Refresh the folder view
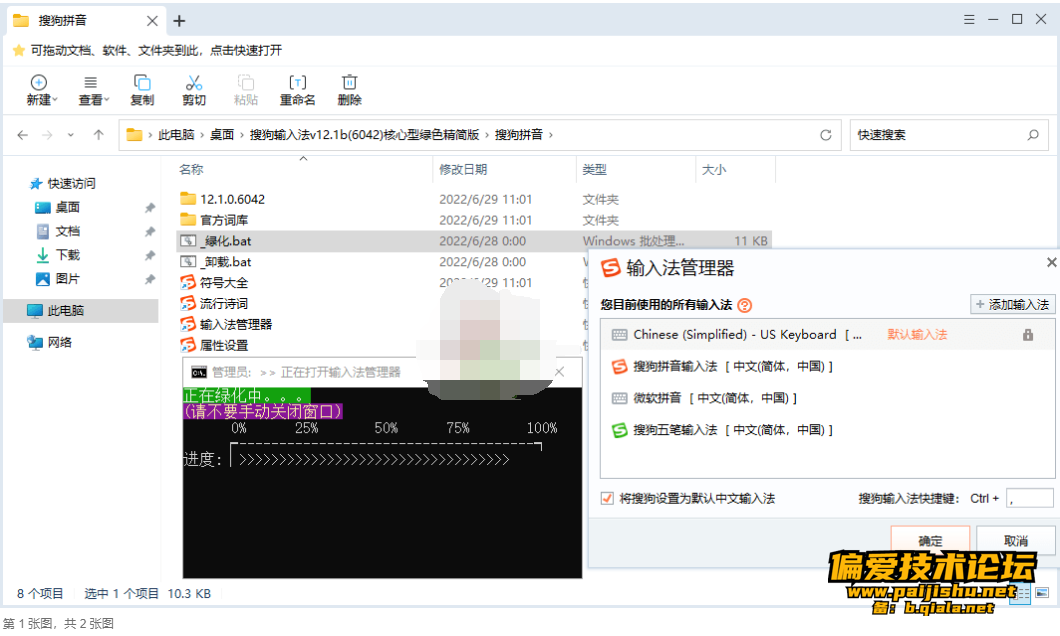The width and height of the screenshot is (1060, 636). tap(825, 135)
